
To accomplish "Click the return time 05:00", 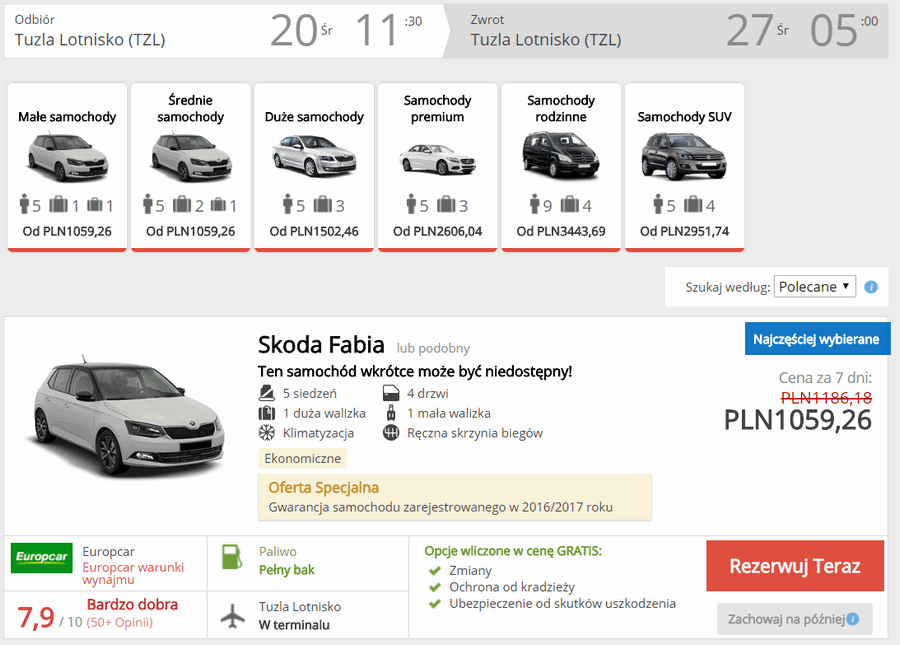I will (x=844, y=30).
